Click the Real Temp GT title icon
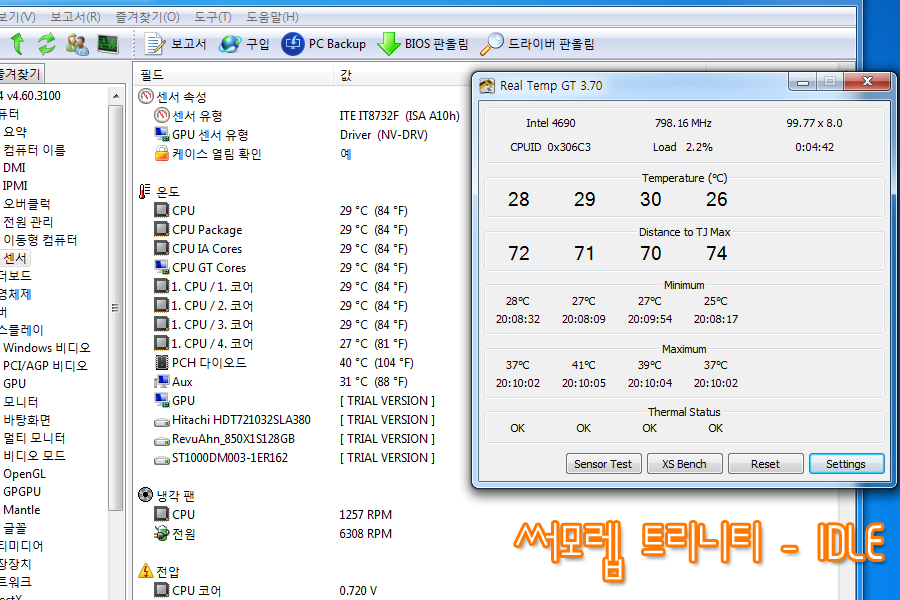900x600 pixels. pyautogui.click(x=487, y=86)
